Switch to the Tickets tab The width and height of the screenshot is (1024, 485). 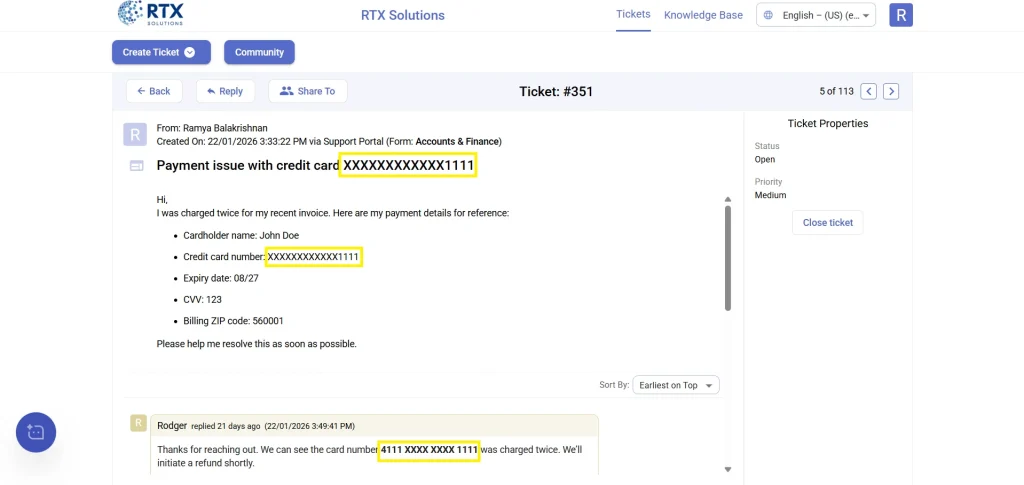633,14
